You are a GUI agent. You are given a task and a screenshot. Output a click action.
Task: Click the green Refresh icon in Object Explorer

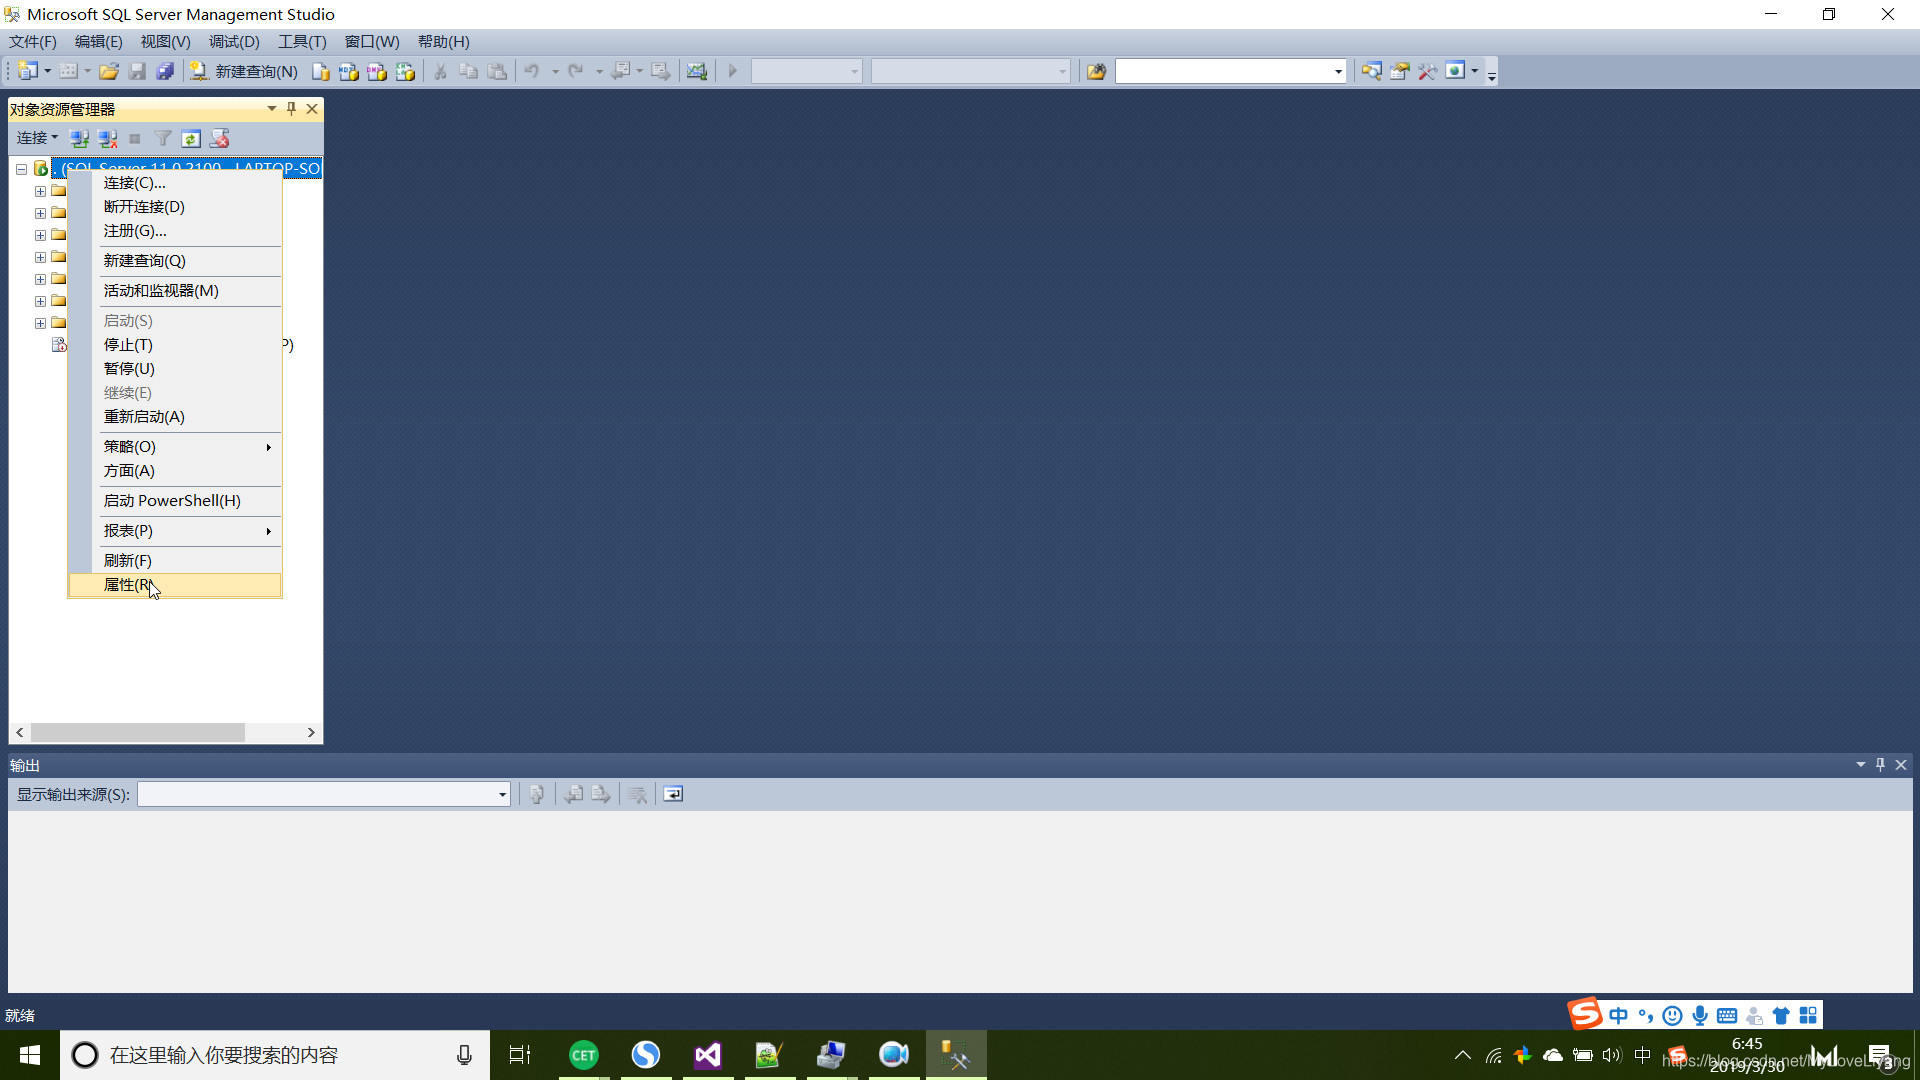click(191, 138)
